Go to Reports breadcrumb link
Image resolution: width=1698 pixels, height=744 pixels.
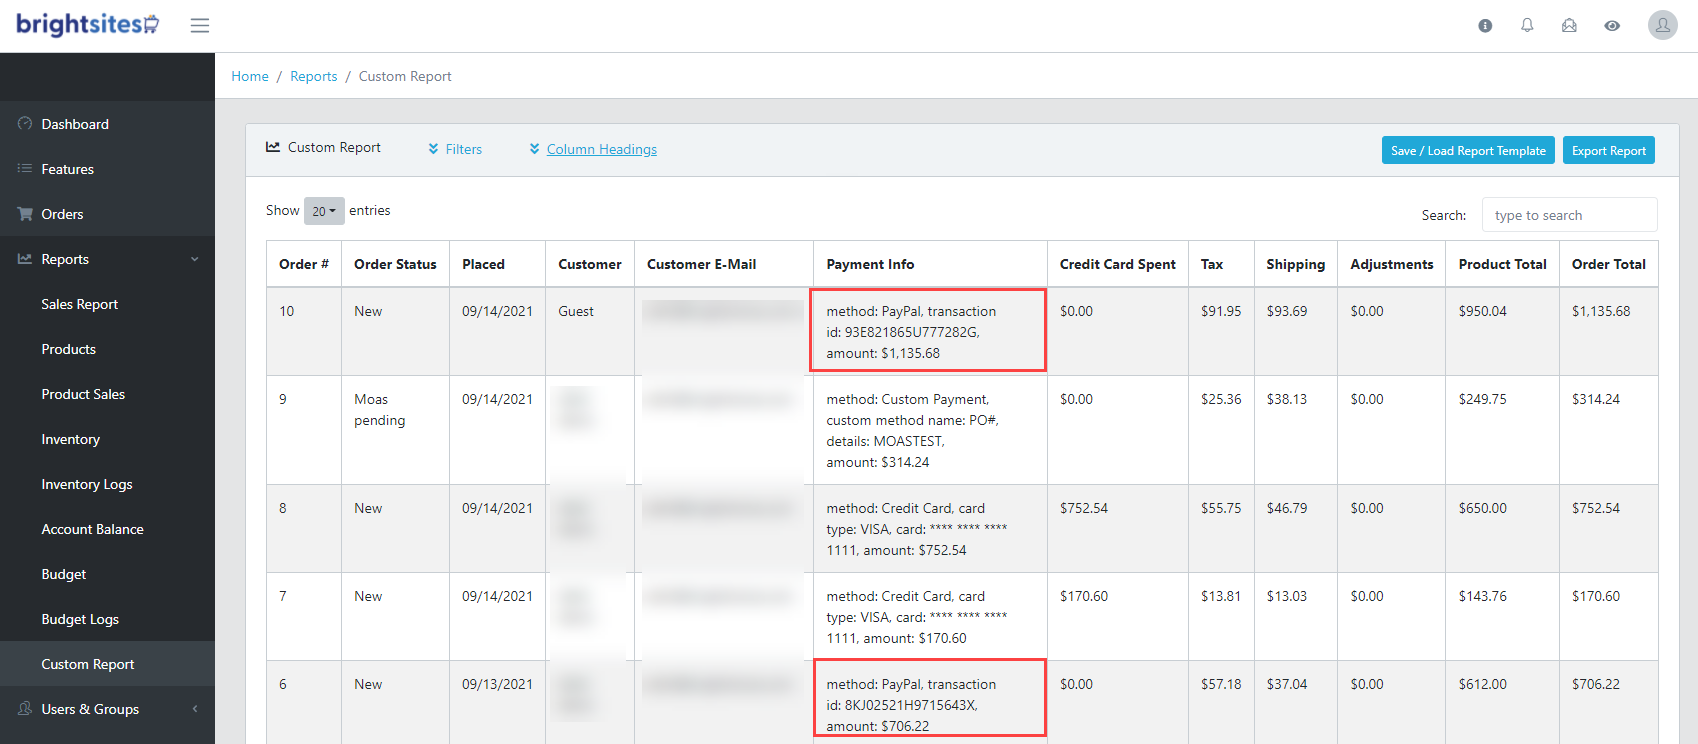pyautogui.click(x=314, y=76)
